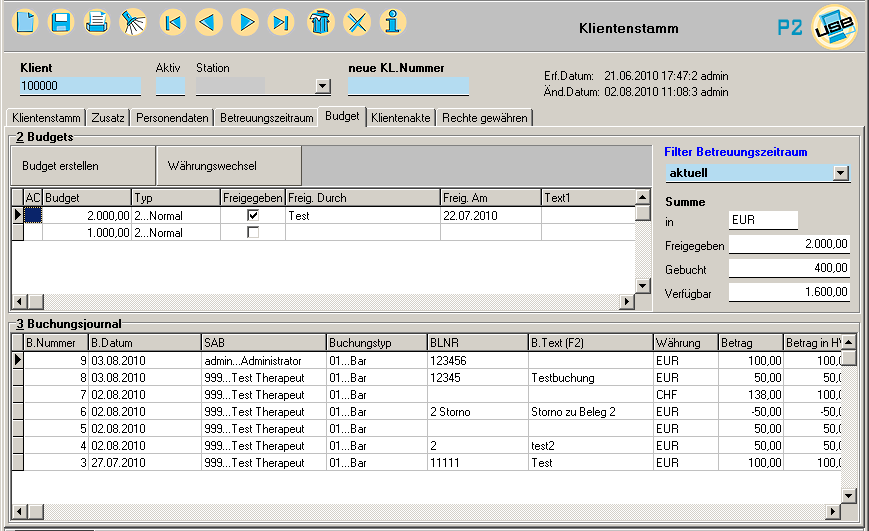Click the trash can delete icon
Screen dimensions: 869x531
point(321,21)
